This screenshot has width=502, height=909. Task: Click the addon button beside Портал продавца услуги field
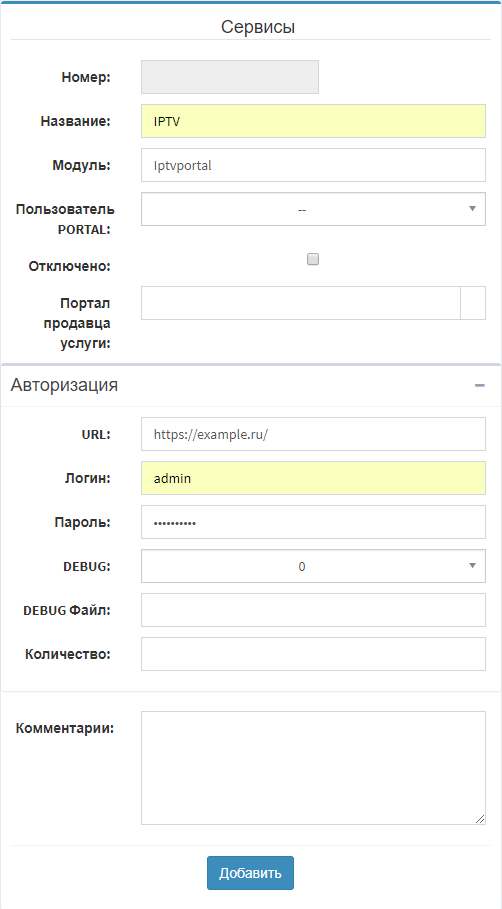[x=473, y=303]
